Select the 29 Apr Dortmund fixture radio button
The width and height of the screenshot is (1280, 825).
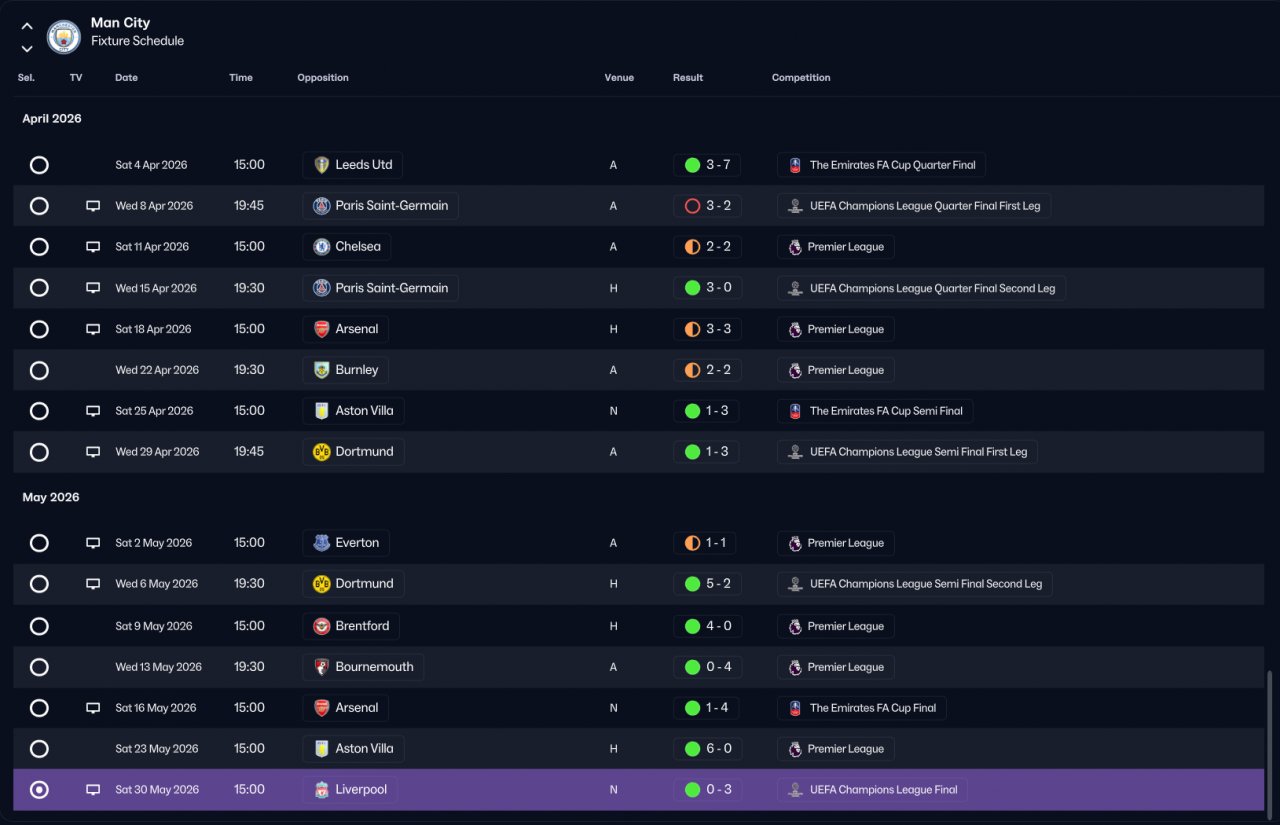click(x=39, y=452)
